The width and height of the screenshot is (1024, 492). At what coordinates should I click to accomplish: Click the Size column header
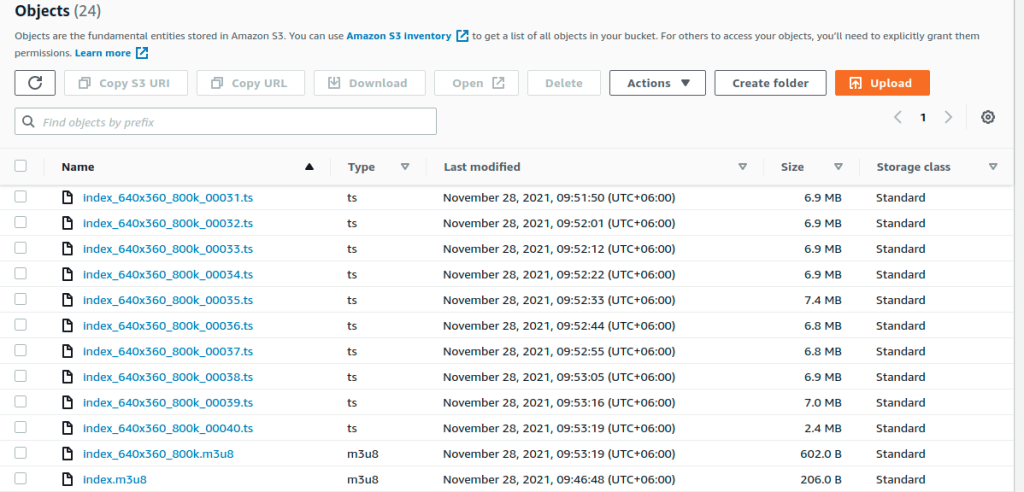(792, 167)
